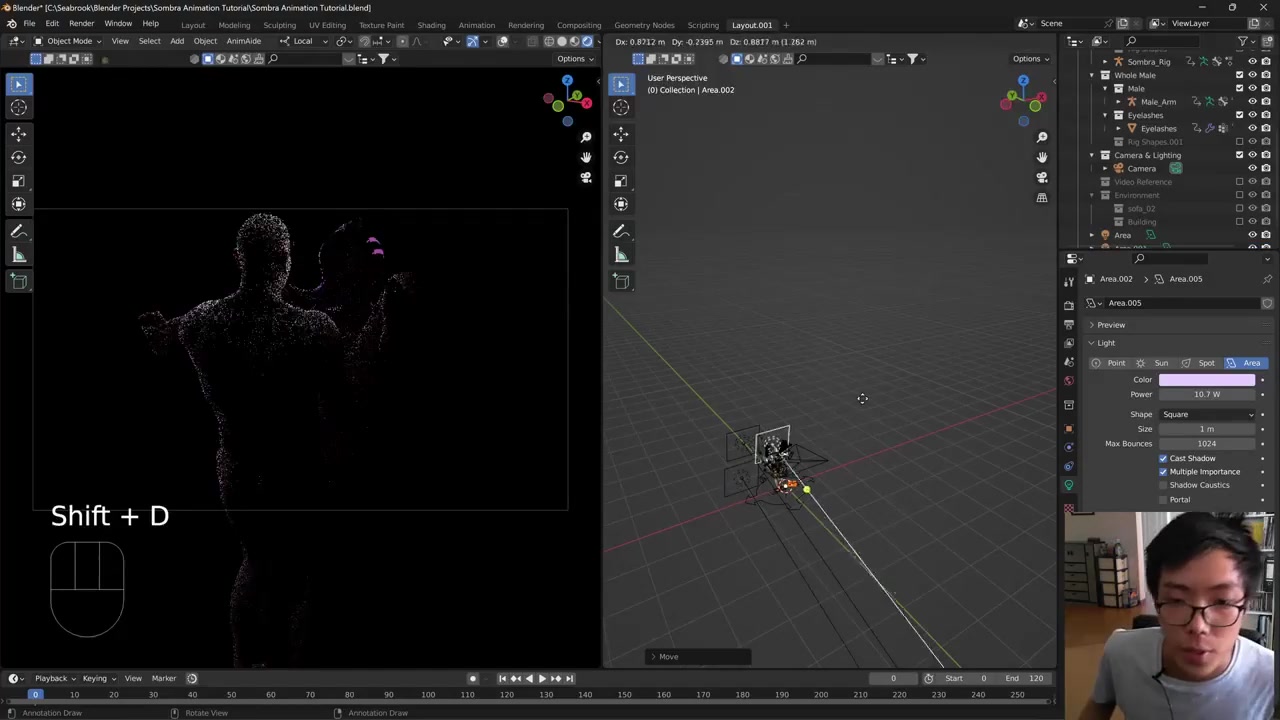Screen dimensions: 1280x720
Task: Click the light Color swatch
Action: coord(1207,380)
